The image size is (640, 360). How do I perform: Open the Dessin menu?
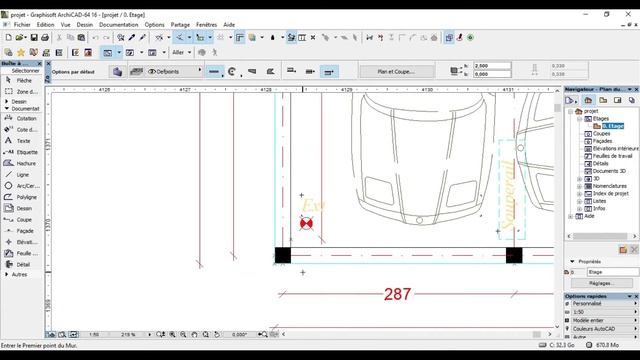pyautogui.click(x=85, y=24)
